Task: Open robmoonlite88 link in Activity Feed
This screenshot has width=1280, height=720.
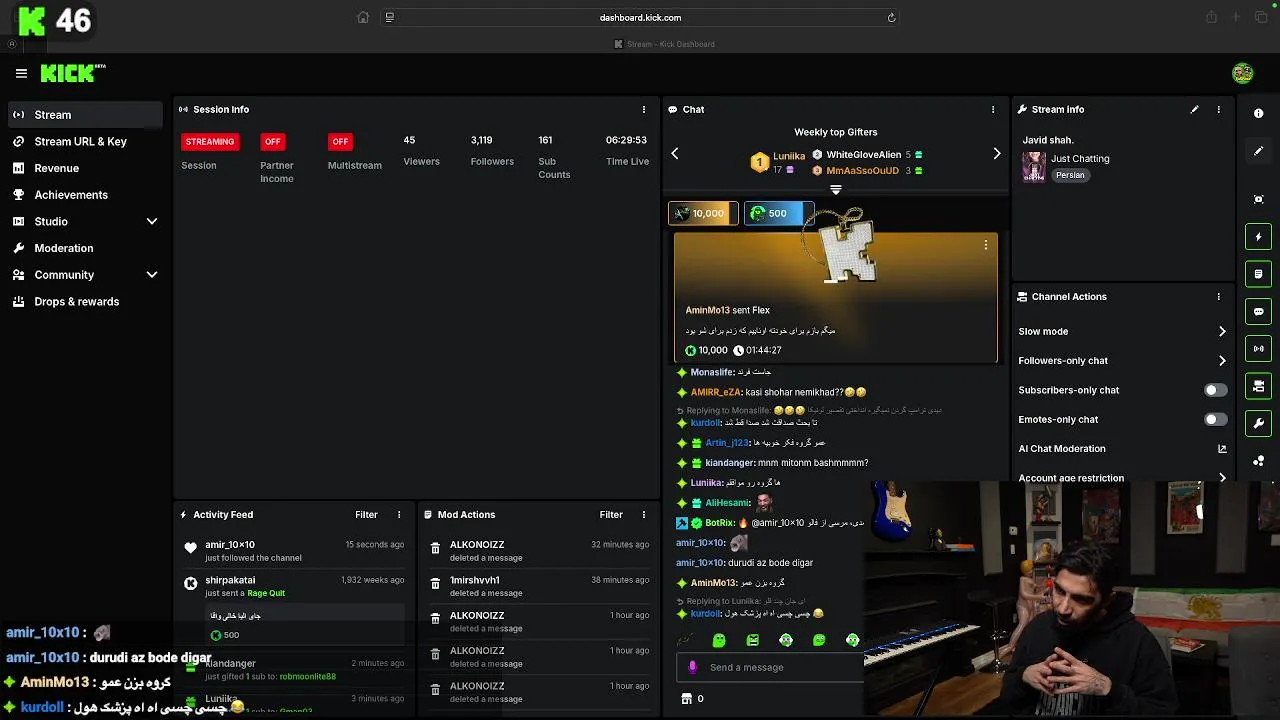Action: (x=308, y=677)
